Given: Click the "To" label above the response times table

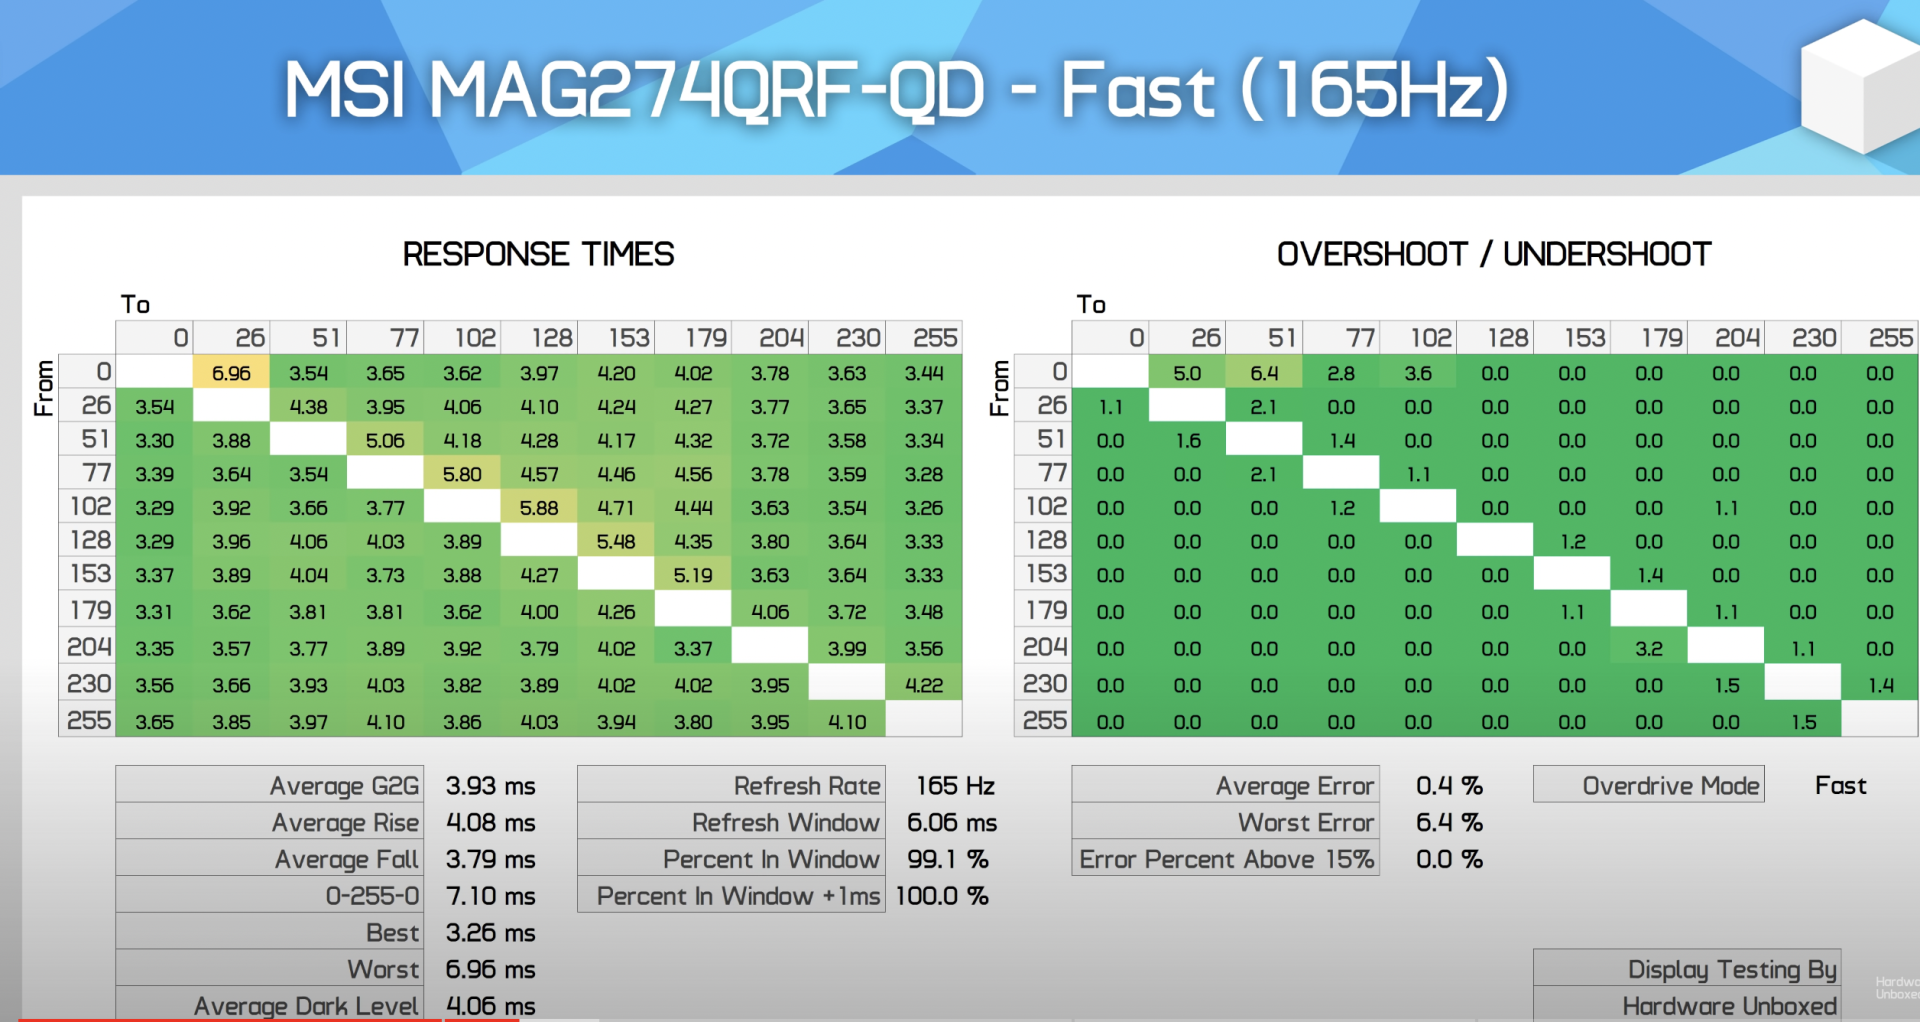Looking at the screenshot, I should [x=135, y=304].
